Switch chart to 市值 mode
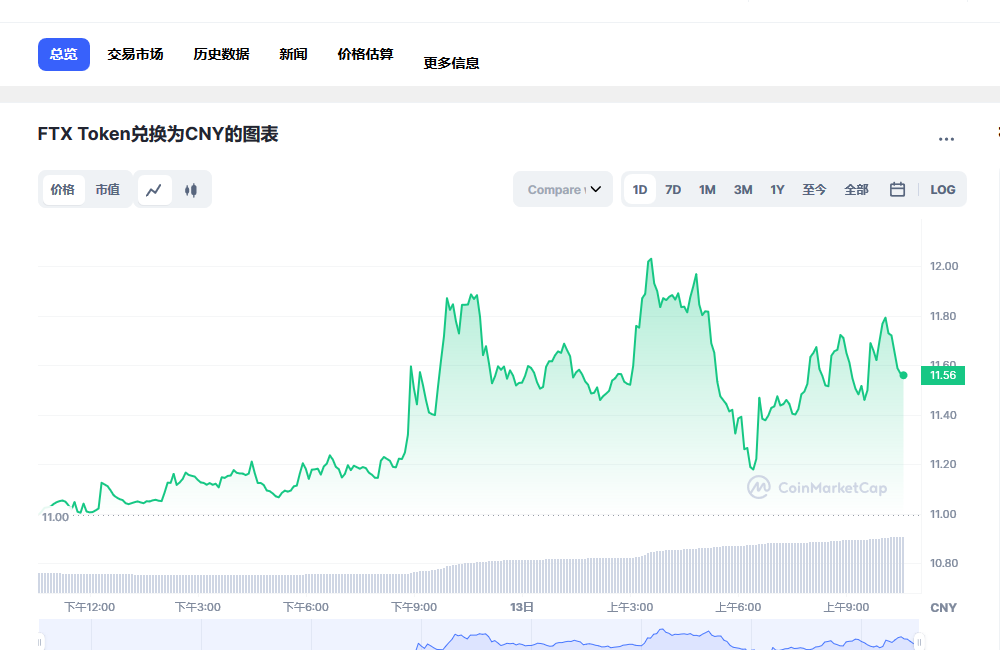The image size is (1000, 650). (107, 189)
